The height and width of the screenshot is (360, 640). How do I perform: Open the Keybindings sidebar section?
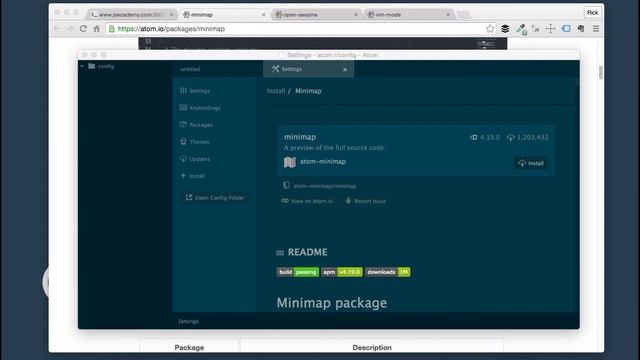[200, 108]
